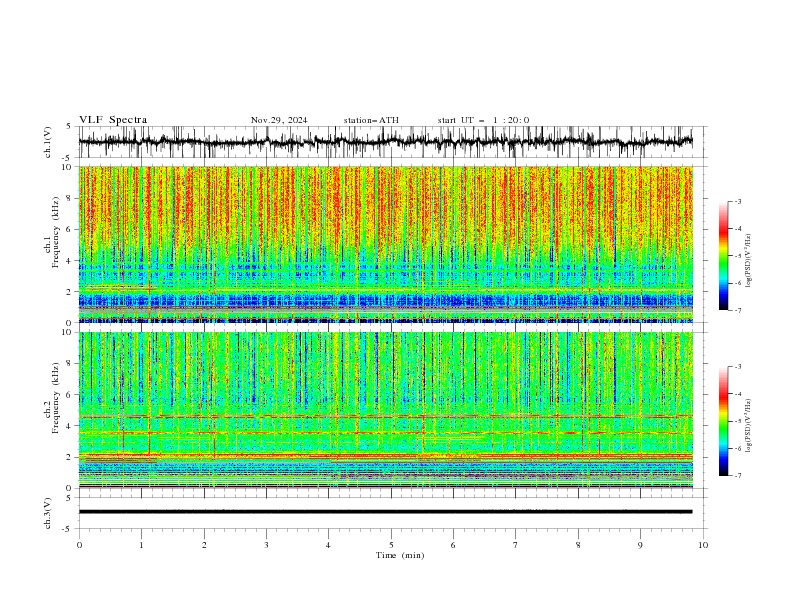Click the ch.1 voltage waveform trace

385,142
